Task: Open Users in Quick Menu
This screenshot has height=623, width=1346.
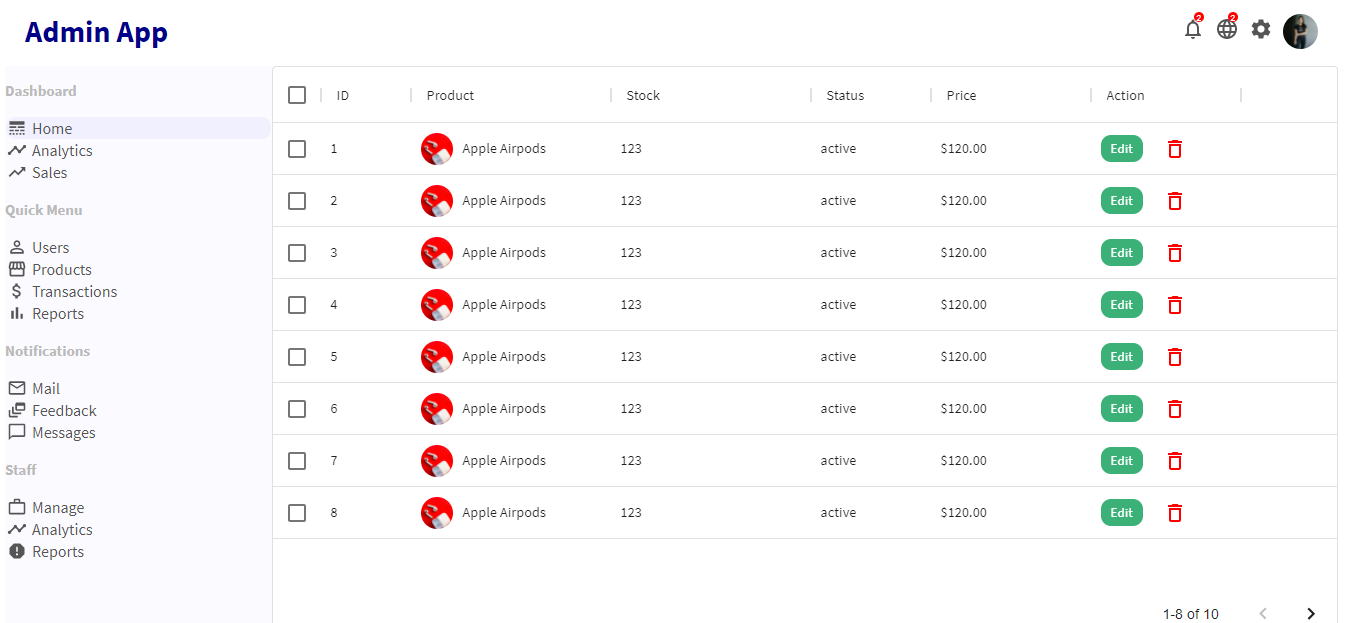Action: [x=137, y=248]
